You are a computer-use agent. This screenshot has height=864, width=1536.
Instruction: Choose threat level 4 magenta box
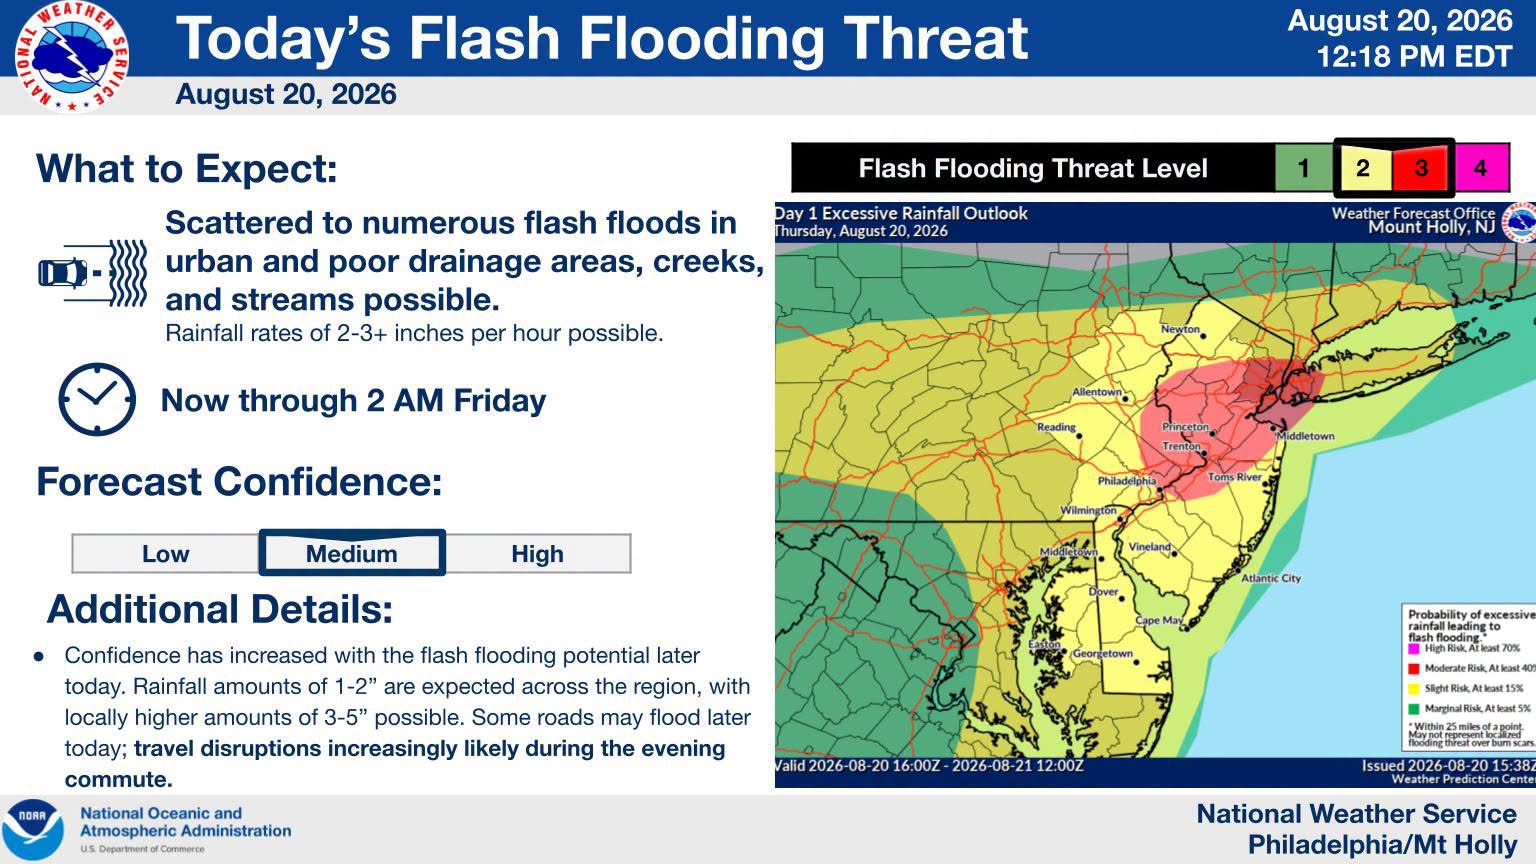(x=1480, y=168)
